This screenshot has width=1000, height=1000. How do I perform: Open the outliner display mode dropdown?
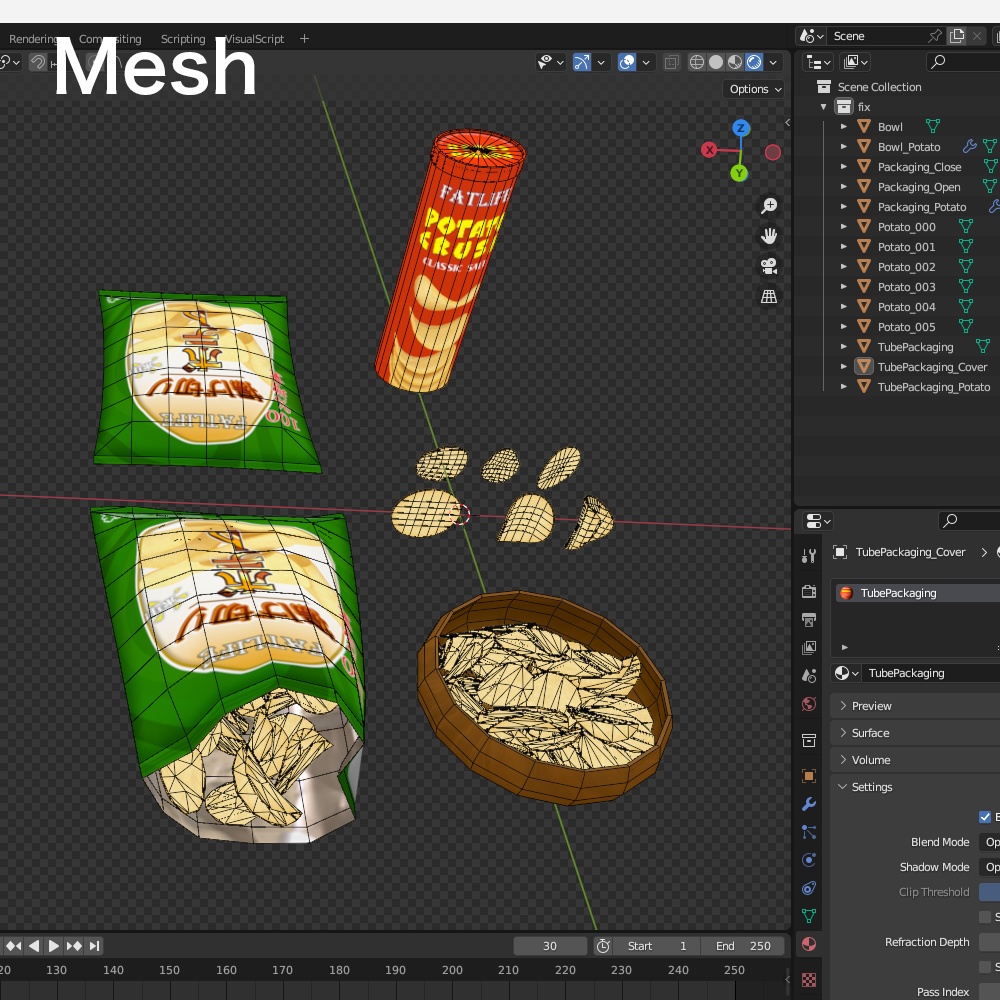coord(818,62)
